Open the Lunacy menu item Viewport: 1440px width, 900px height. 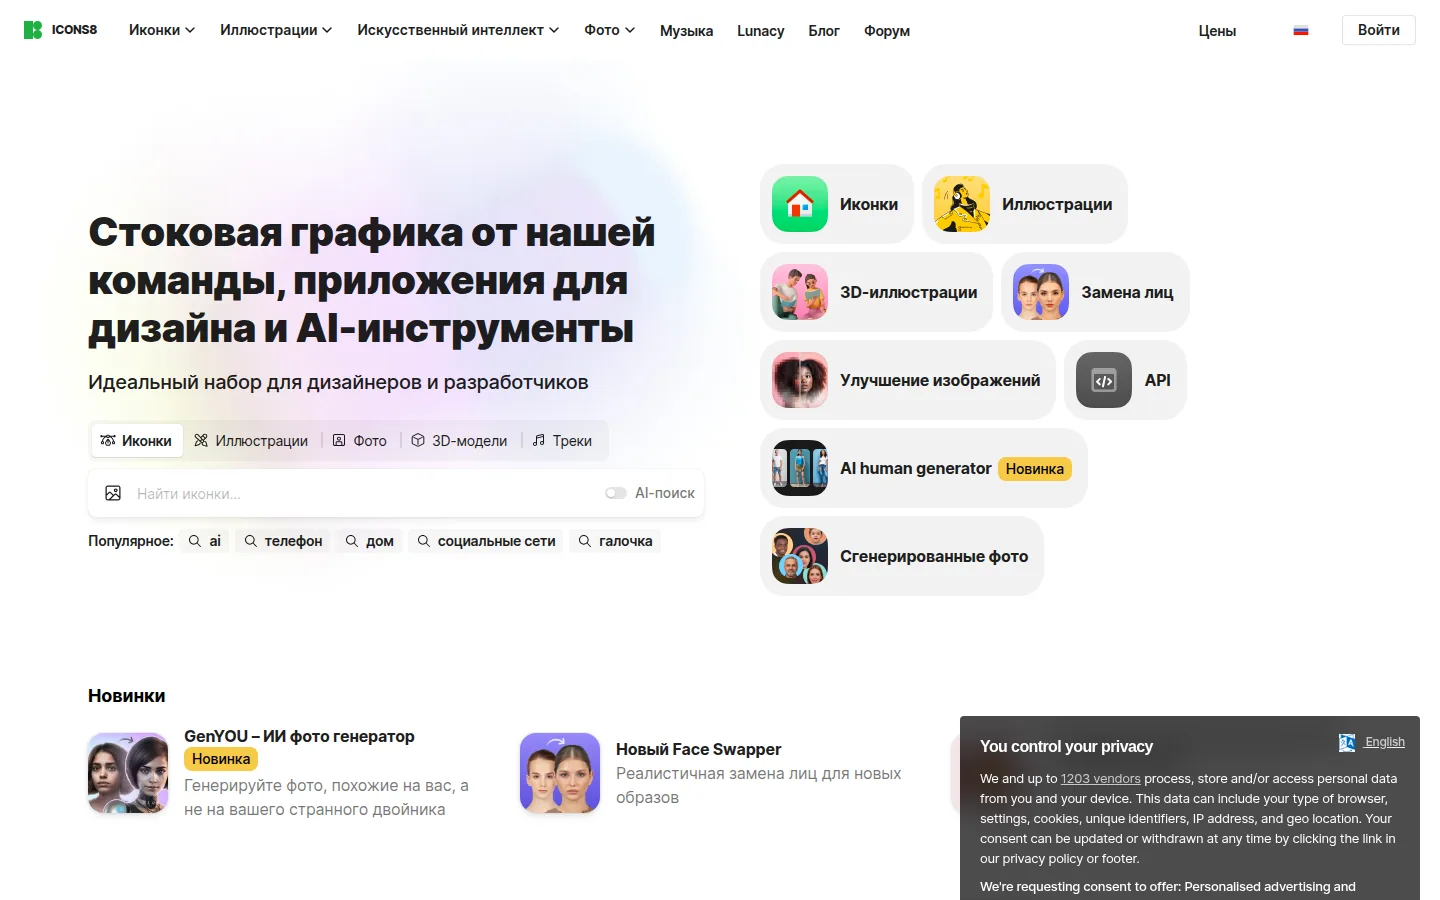761,31
